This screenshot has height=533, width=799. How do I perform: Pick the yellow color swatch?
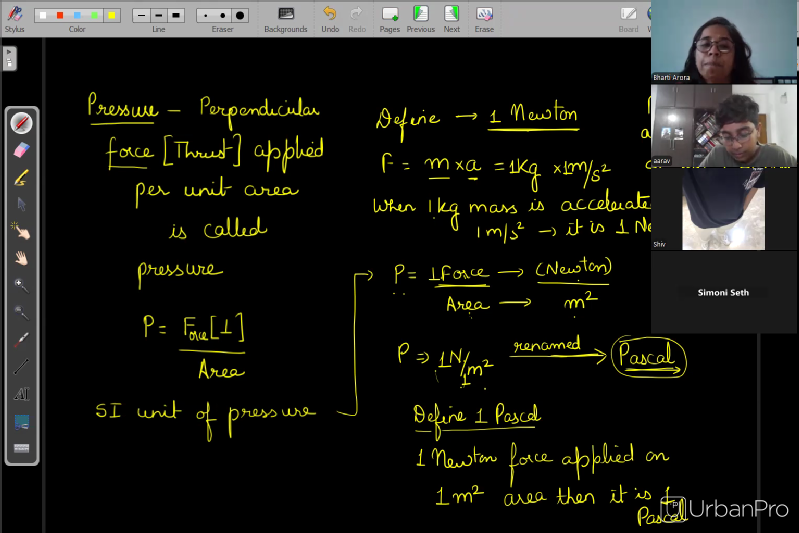tap(112, 15)
